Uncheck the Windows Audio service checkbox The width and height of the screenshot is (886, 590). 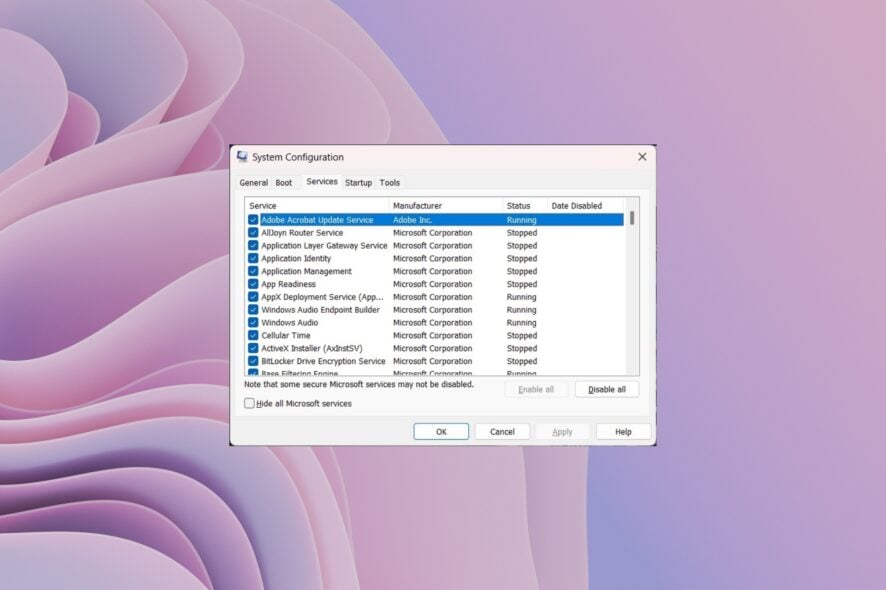[253, 322]
